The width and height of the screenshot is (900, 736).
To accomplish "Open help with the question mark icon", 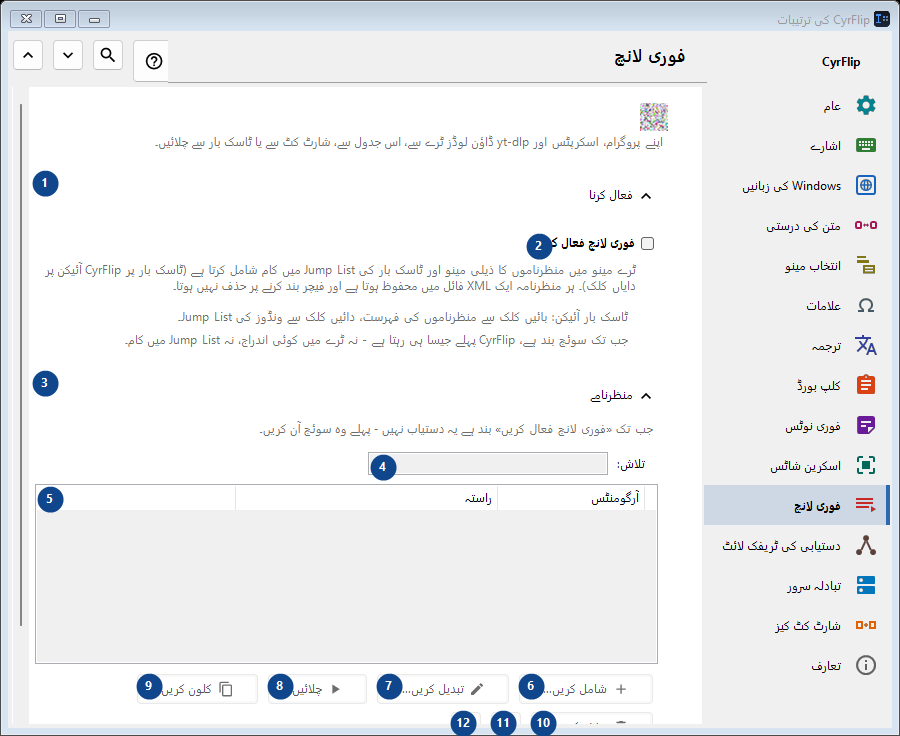I will tap(153, 61).
